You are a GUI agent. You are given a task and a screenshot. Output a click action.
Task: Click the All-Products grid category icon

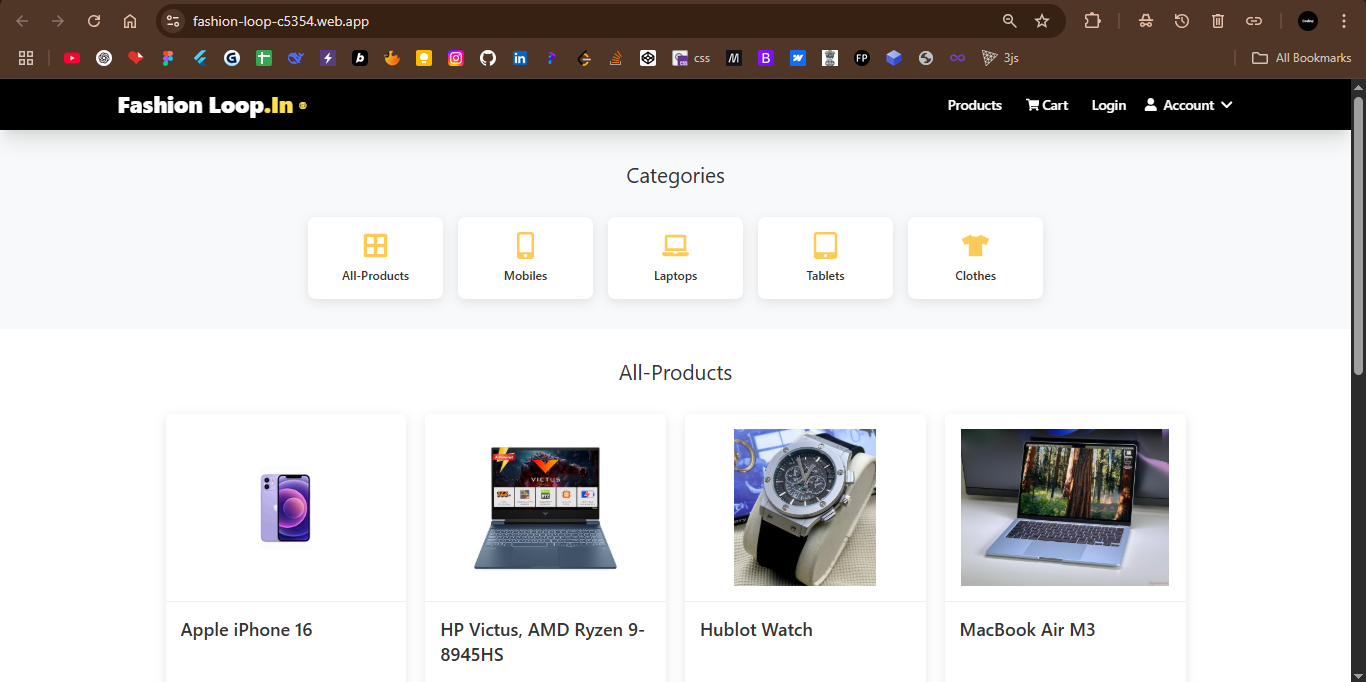coord(375,245)
